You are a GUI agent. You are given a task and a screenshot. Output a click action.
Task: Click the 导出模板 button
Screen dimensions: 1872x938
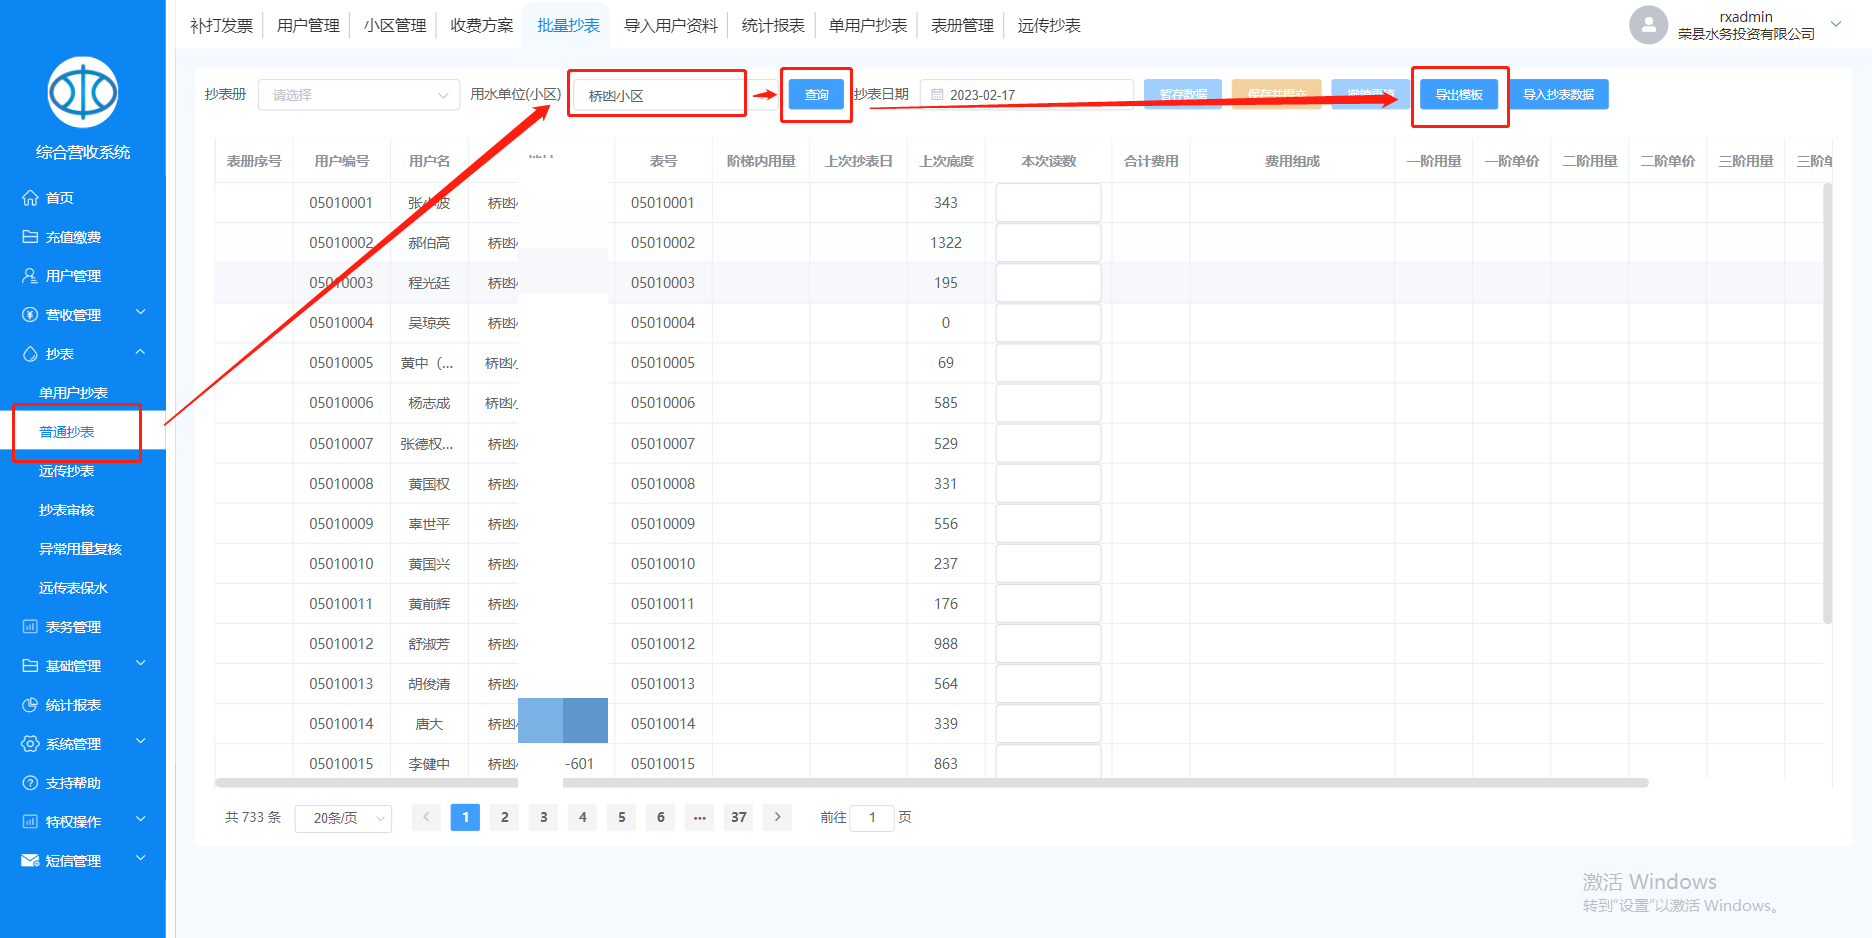tap(1459, 95)
